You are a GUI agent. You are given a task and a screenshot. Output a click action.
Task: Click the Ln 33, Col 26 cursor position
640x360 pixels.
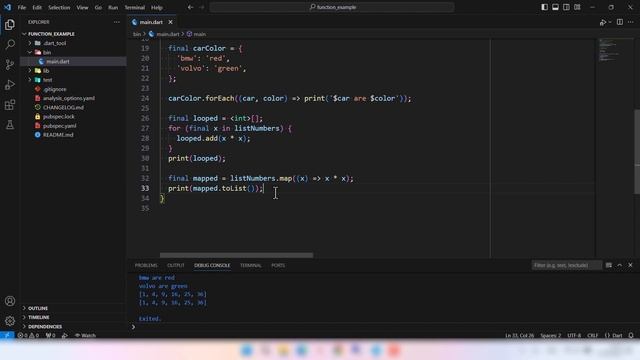tap(519, 335)
